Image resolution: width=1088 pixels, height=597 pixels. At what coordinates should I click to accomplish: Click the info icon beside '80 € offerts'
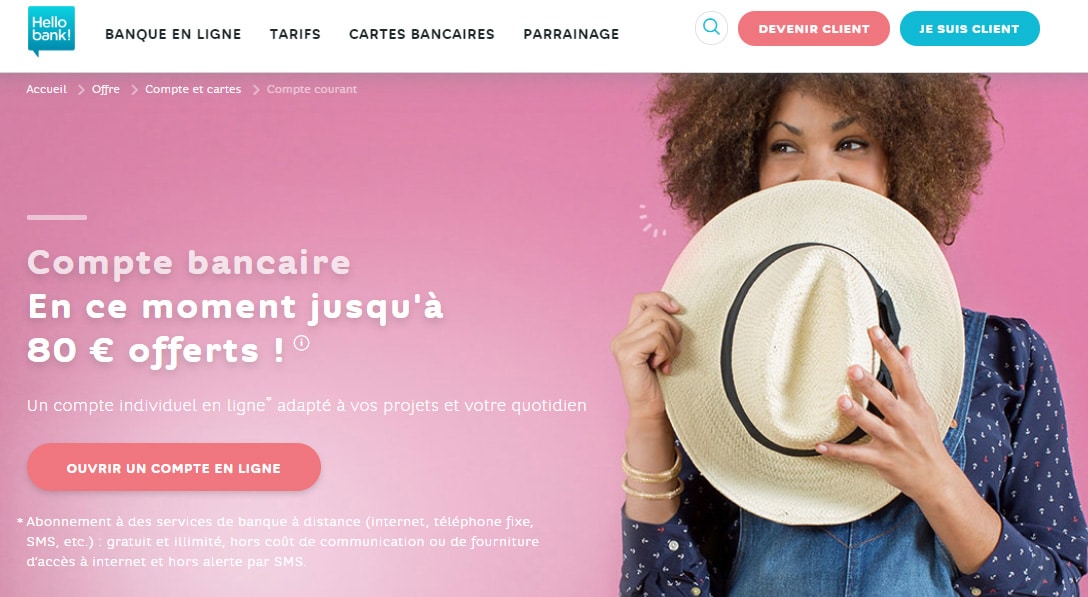301,342
